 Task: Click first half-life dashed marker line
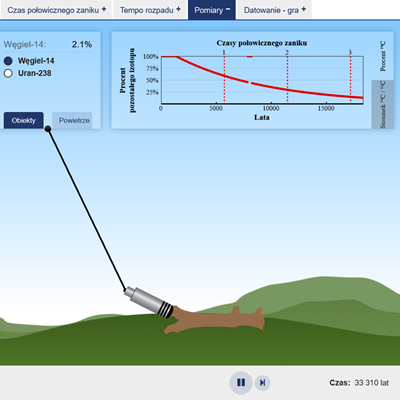[x=224, y=79]
